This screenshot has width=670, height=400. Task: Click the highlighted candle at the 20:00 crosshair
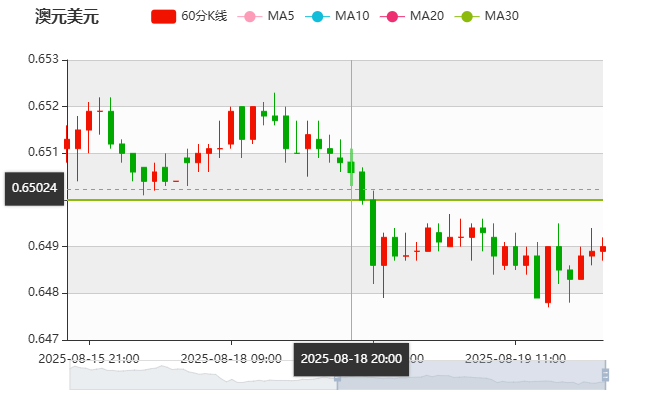[351, 167]
